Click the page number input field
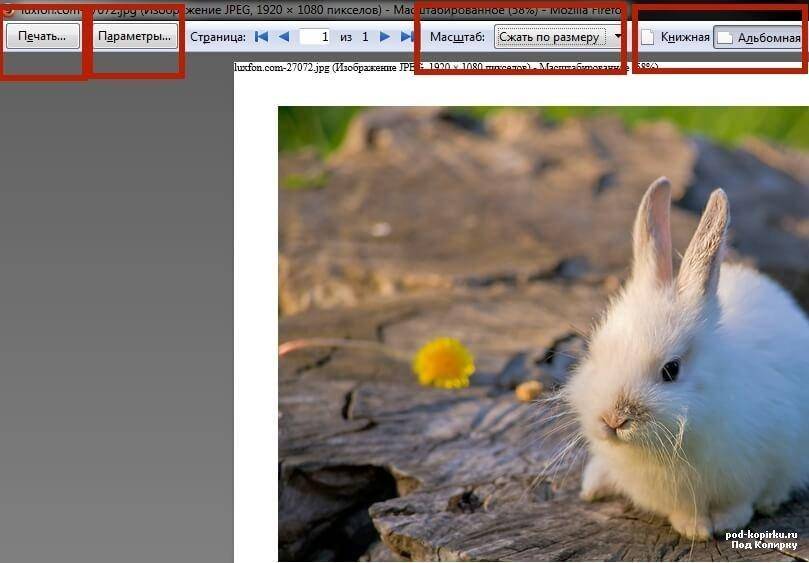The width and height of the screenshot is (809, 563). click(x=314, y=37)
